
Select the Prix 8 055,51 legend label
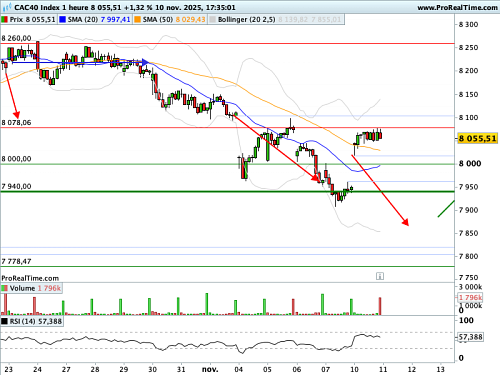pos(32,20)
